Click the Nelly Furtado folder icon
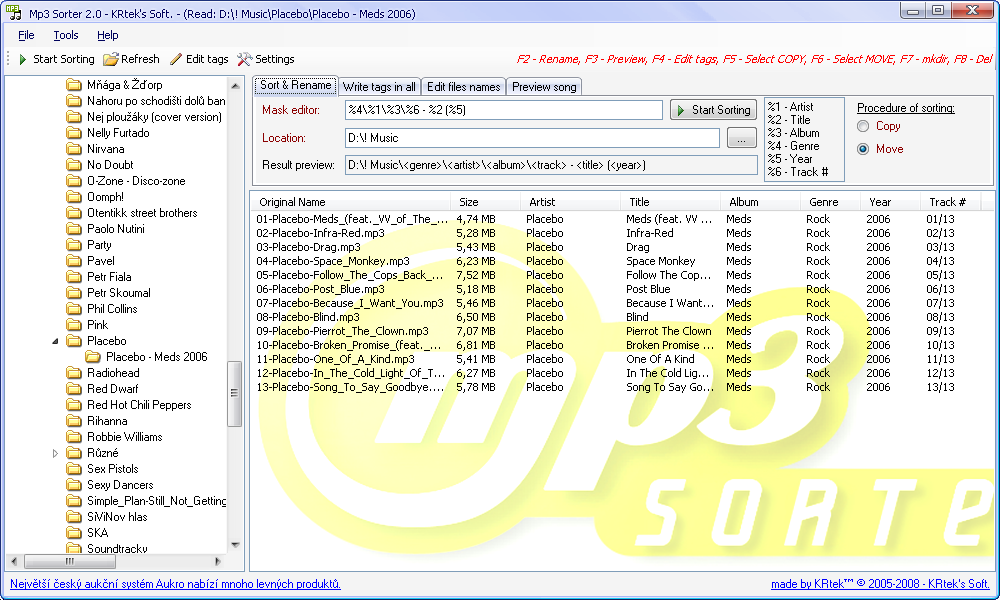This screenshot has width=1000, height=600. (x=74, y=133)
